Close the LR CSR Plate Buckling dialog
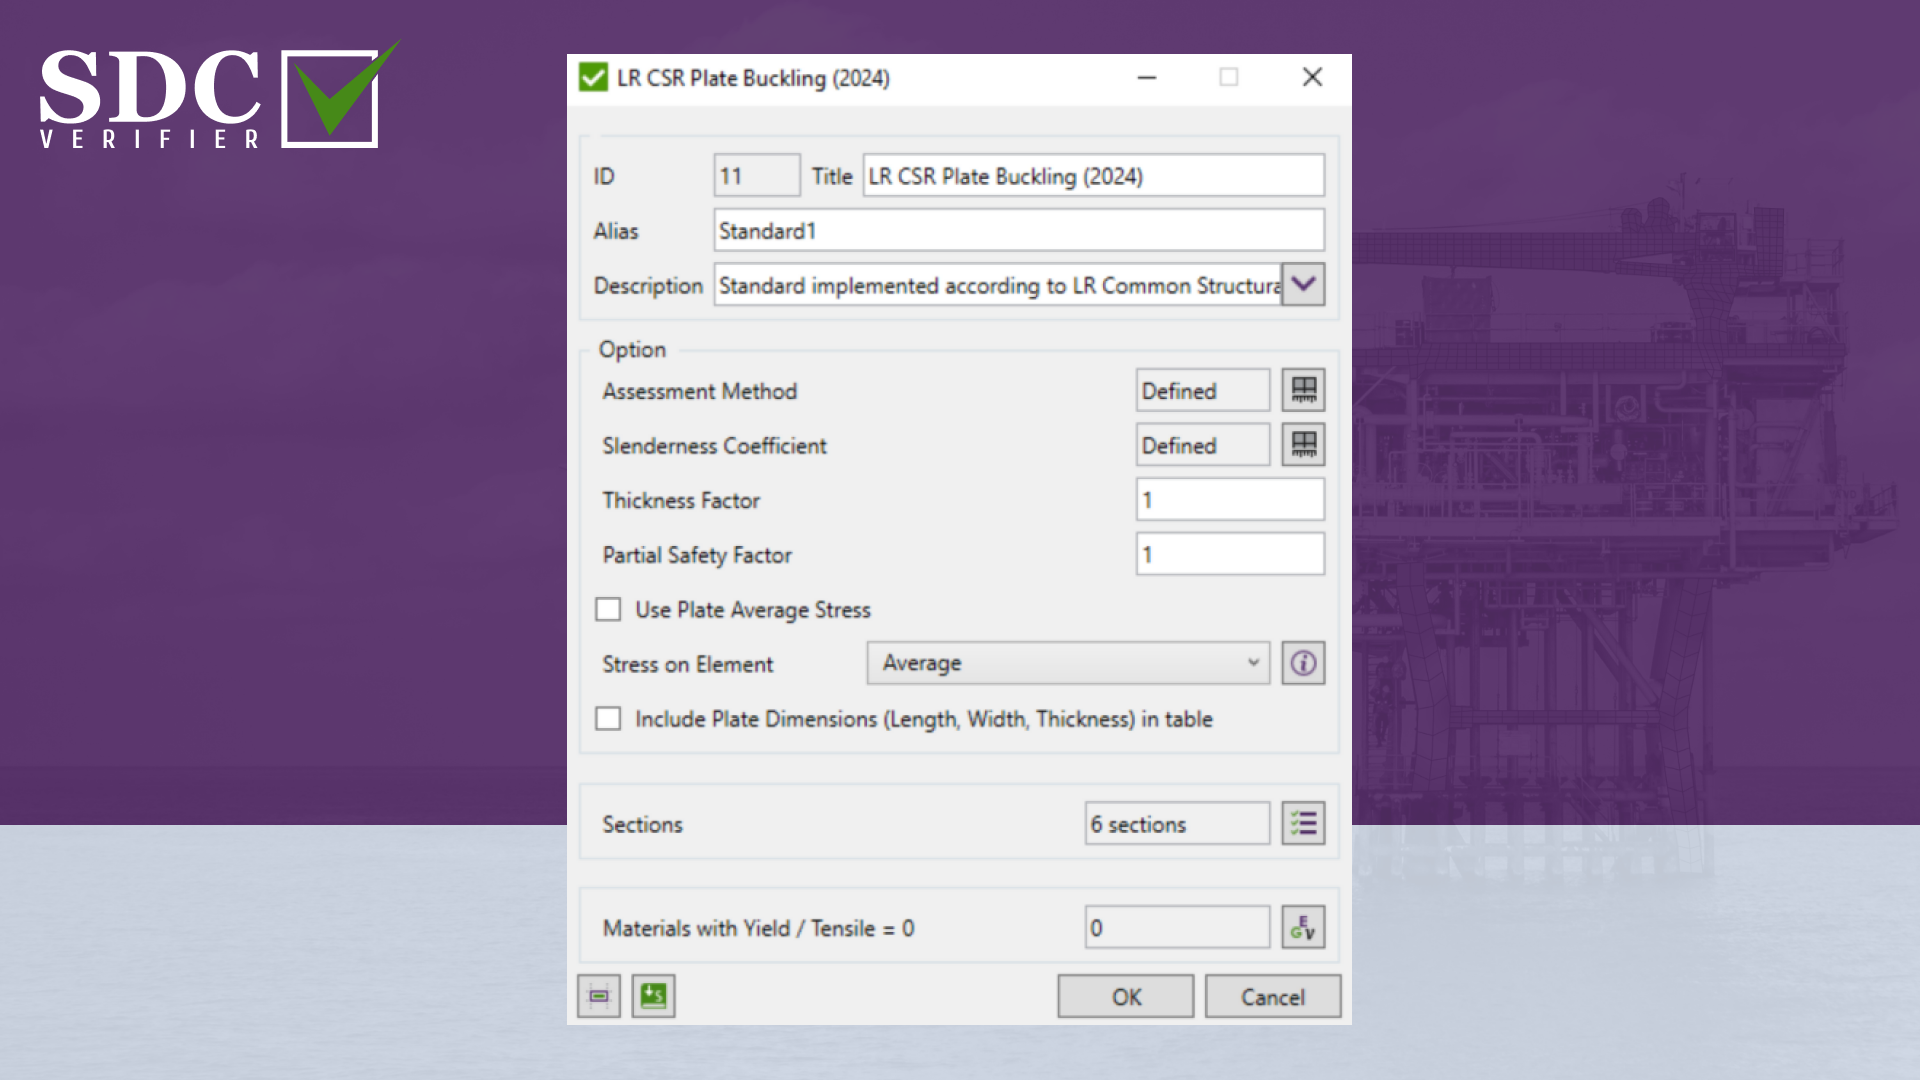This screenshot has height=1080, width=1920. [x=1312, y=77]
